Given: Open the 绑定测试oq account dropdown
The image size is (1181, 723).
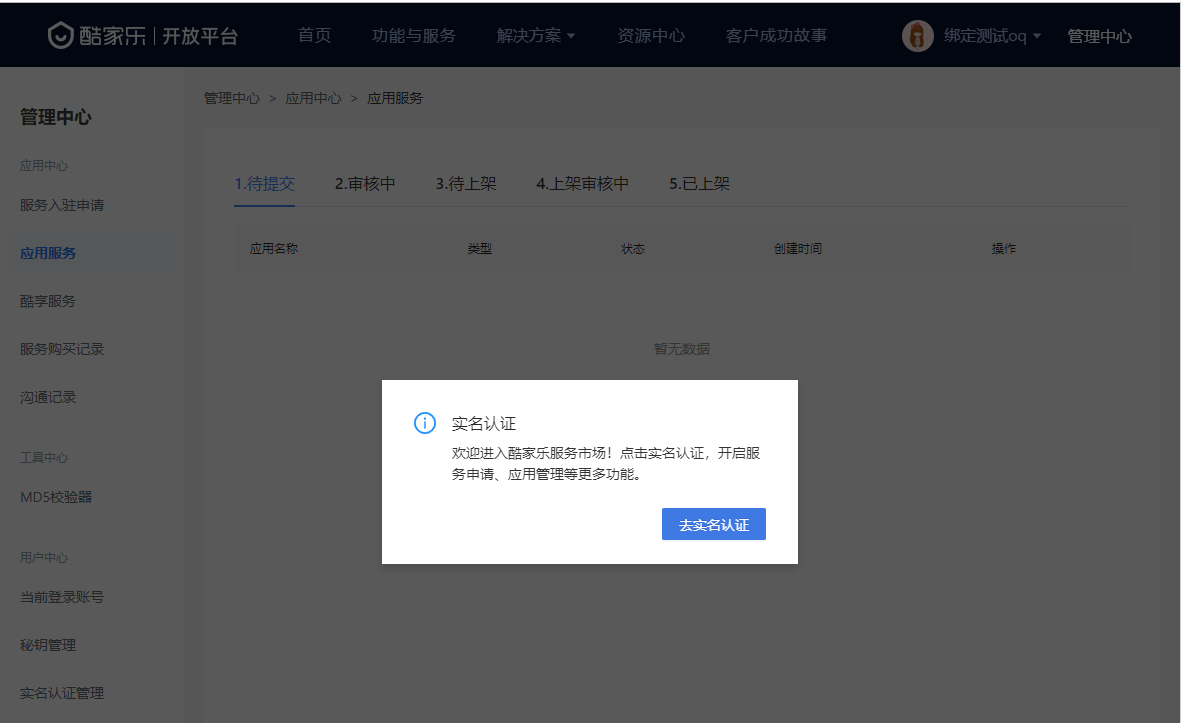Looking at the screenshot, I should tap(992, 36).
